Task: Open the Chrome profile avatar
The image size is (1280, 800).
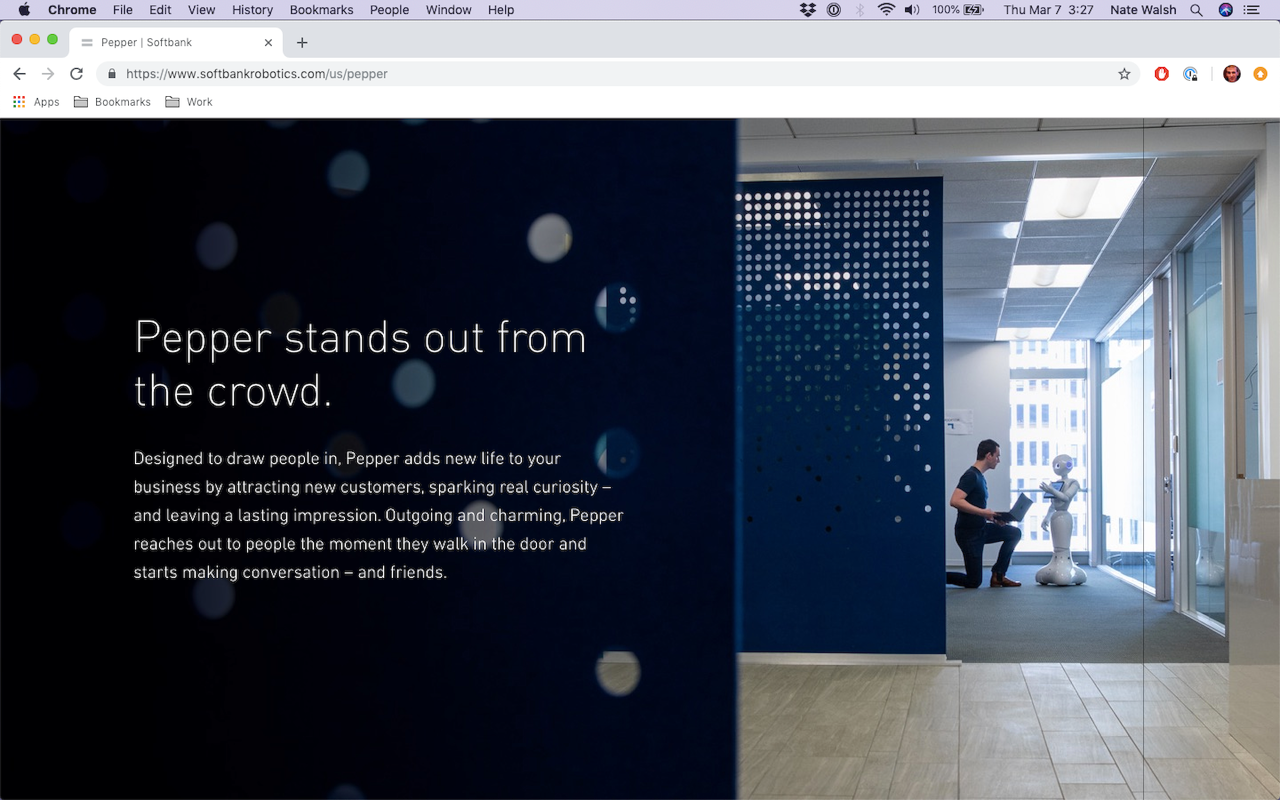Action: click(1232, 74)
